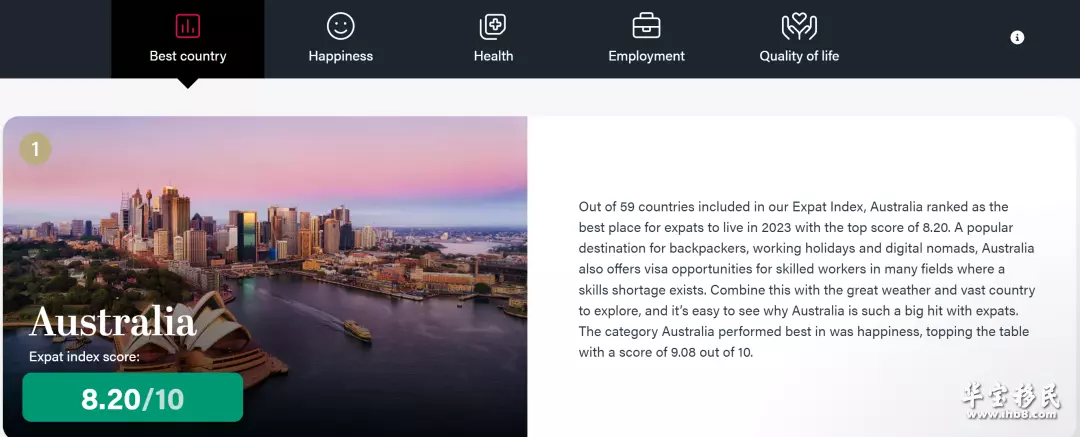The image size is (1080, 437).
Task: Click the Best country bar chart icon
Action: point(187,26)
